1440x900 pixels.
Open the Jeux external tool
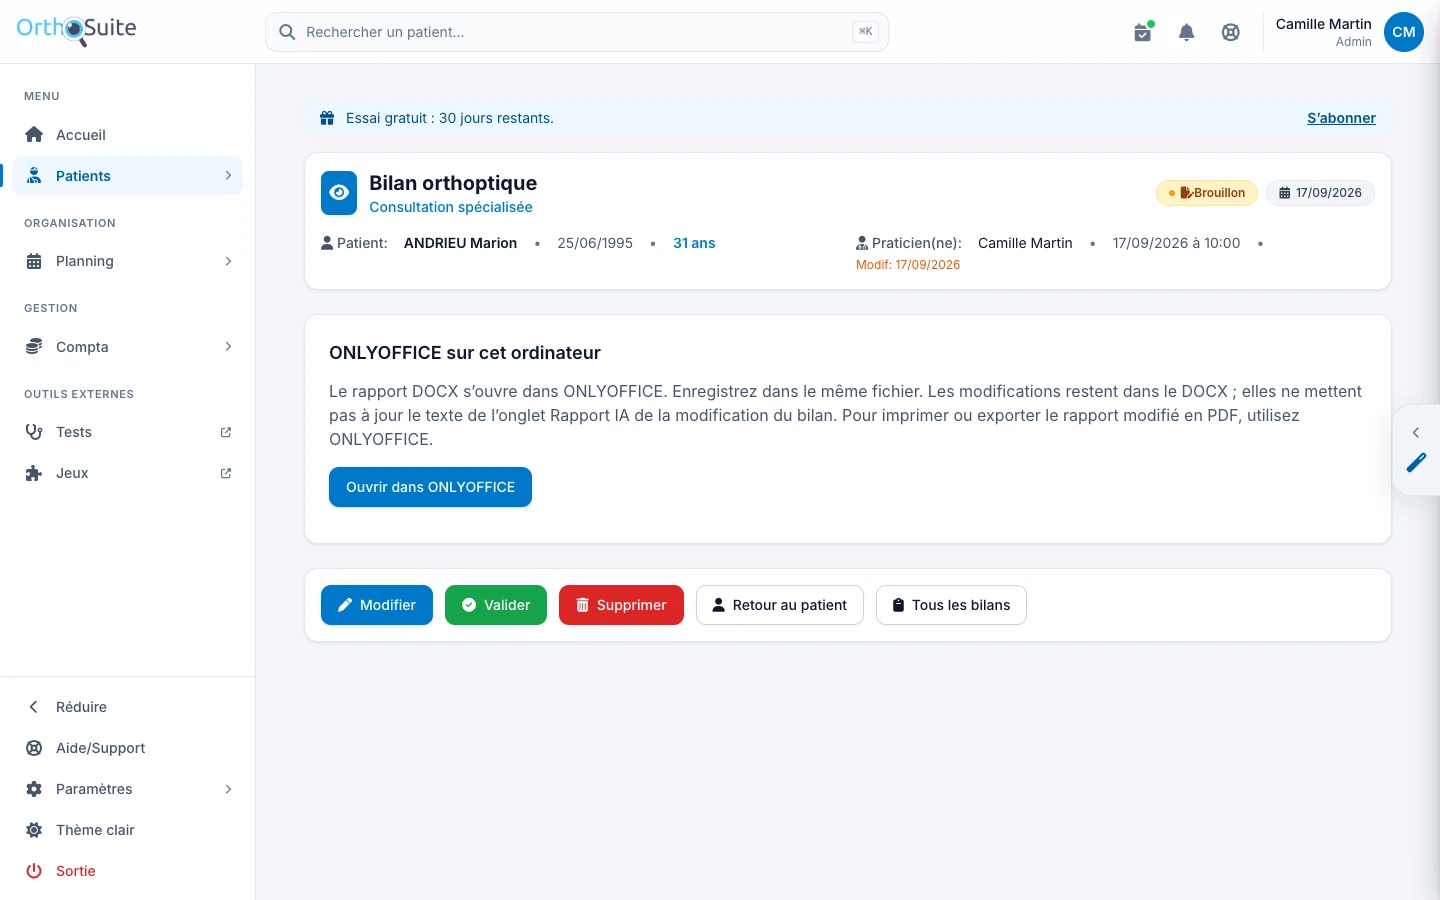(x=128, y=473)
